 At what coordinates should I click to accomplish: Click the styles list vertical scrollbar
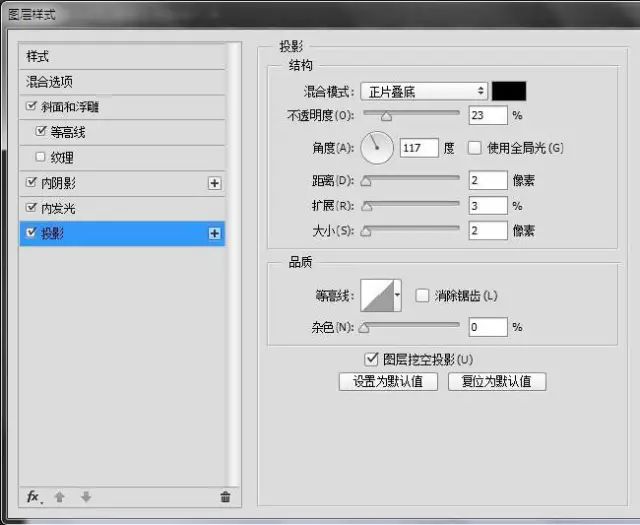pos(234,263)
